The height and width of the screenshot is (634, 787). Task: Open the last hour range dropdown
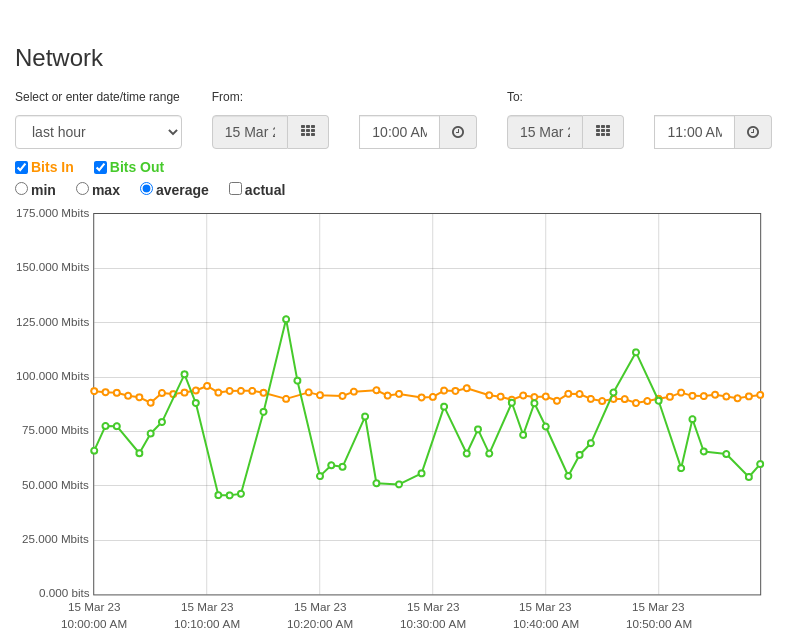pyautogui.click(x=98, y=132)
